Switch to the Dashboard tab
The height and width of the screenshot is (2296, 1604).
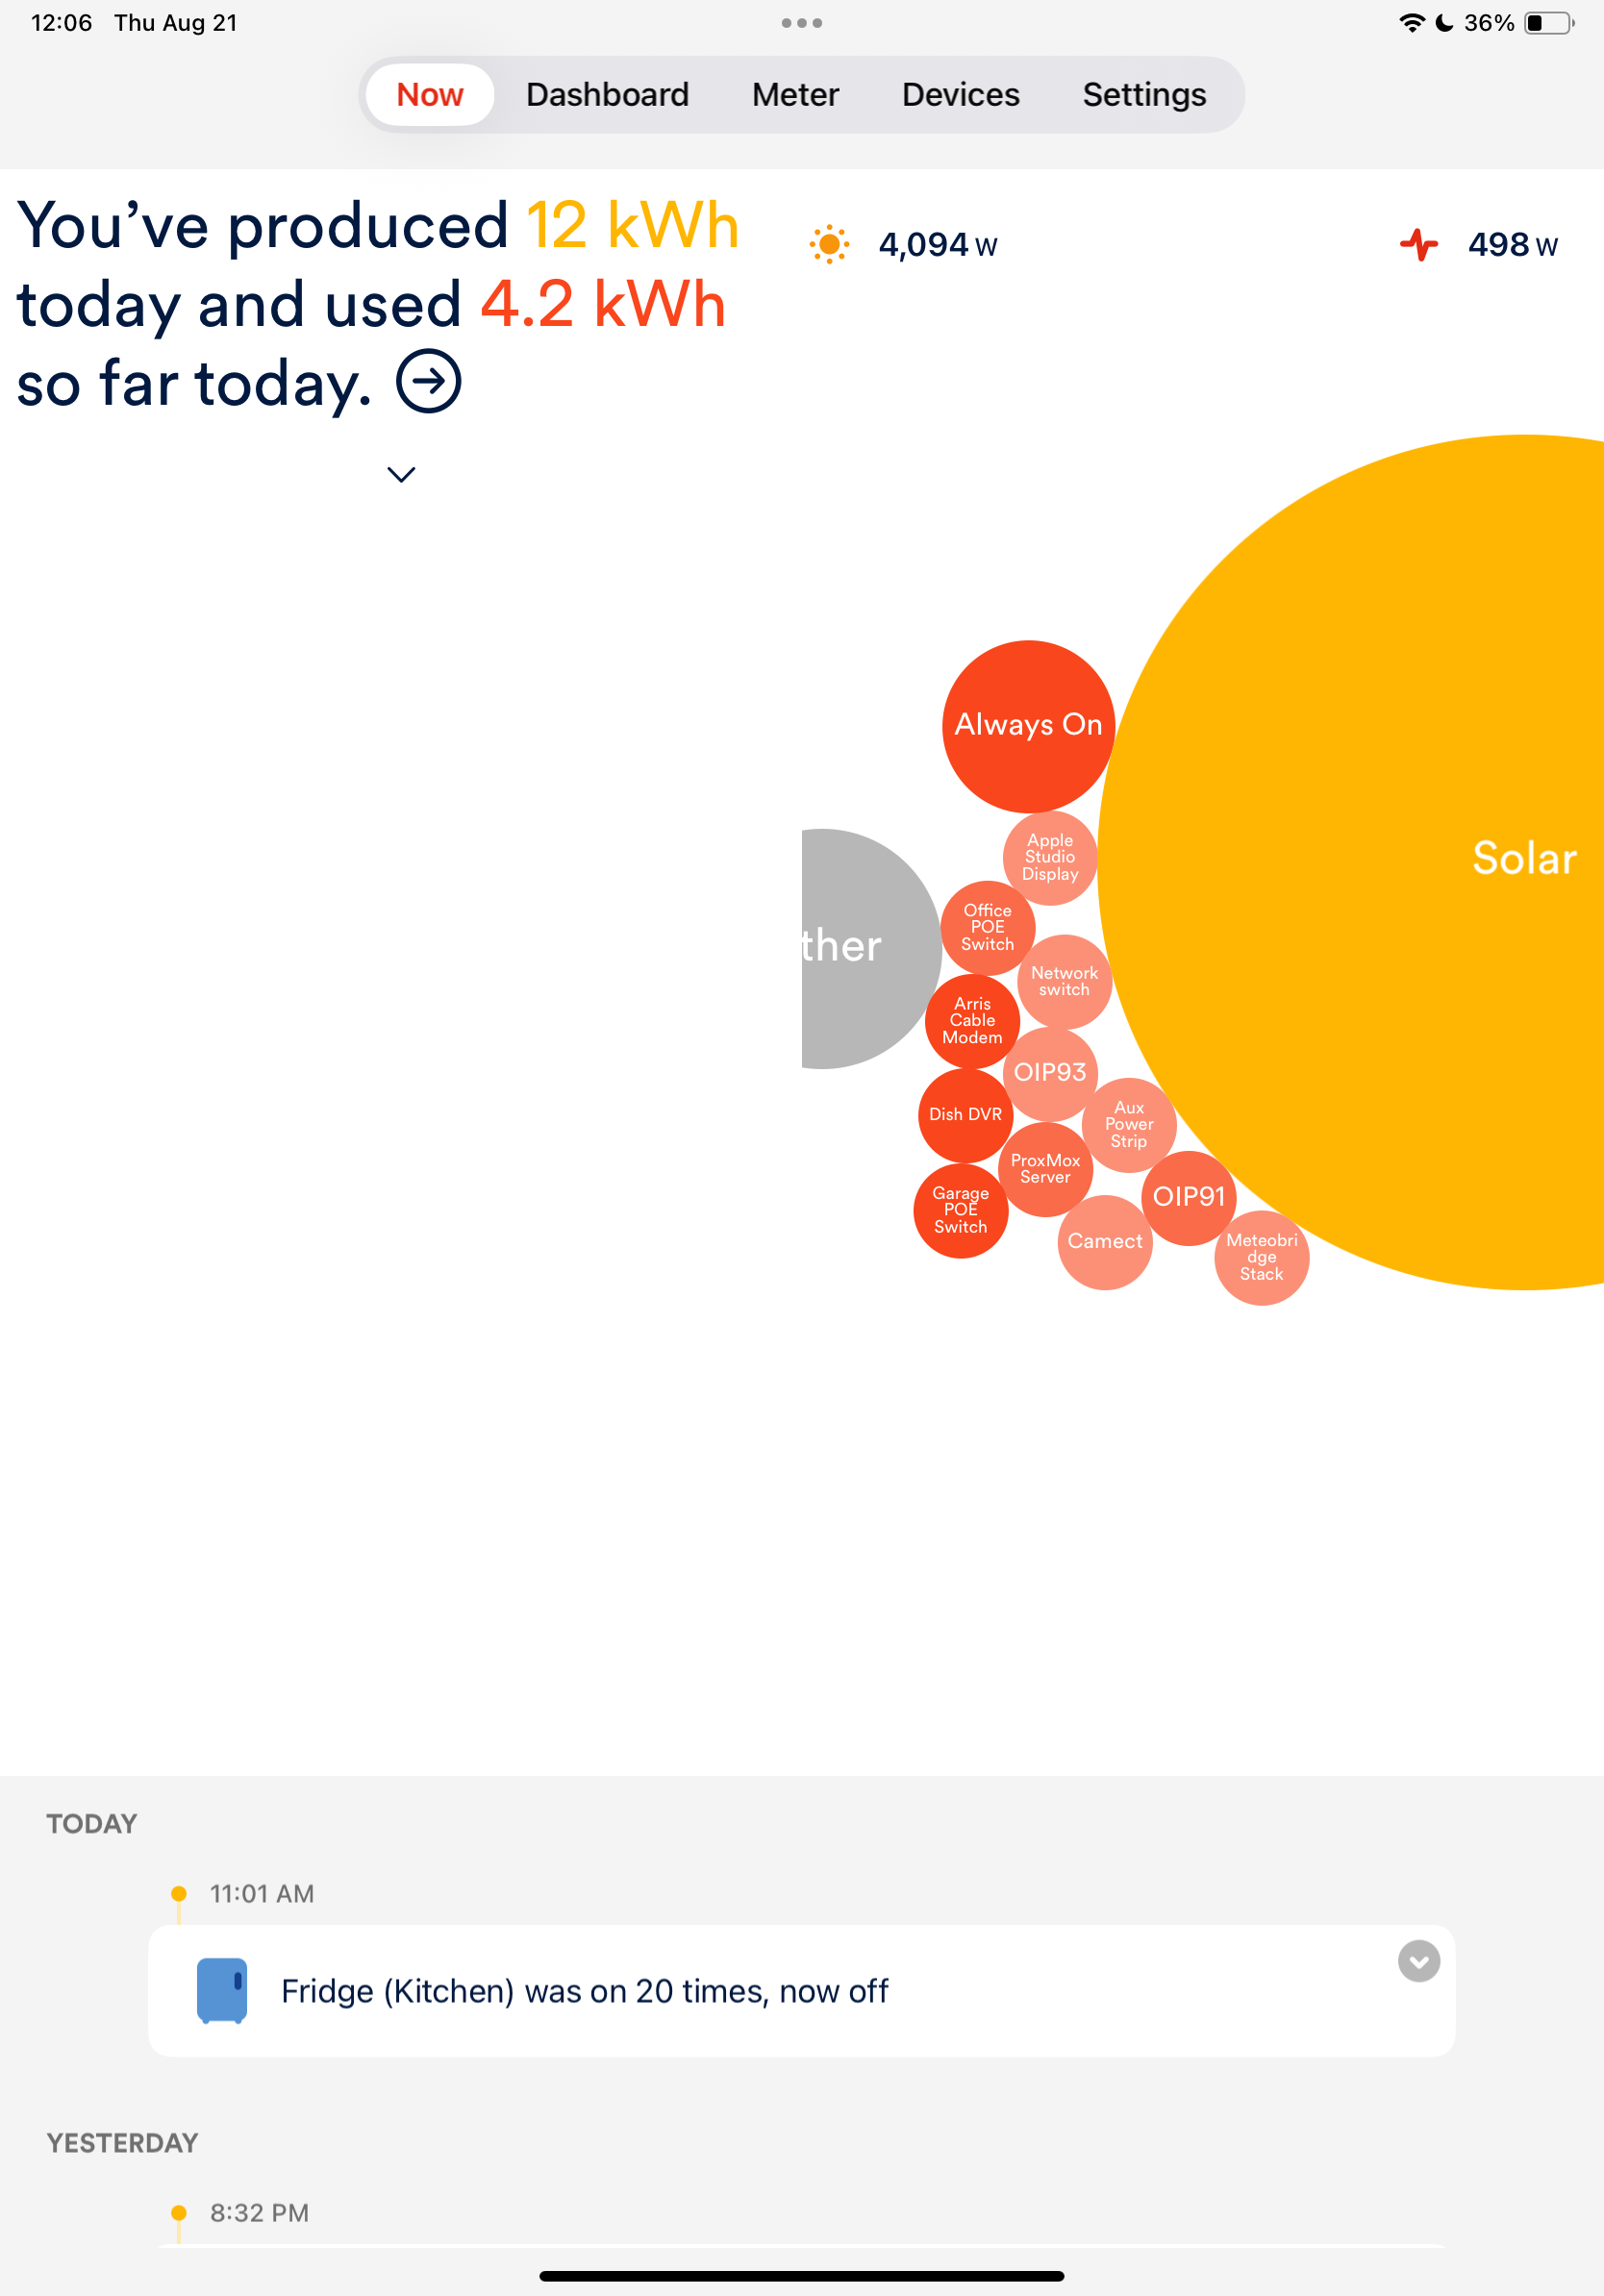pyautogui.click(x=607, y=95)
